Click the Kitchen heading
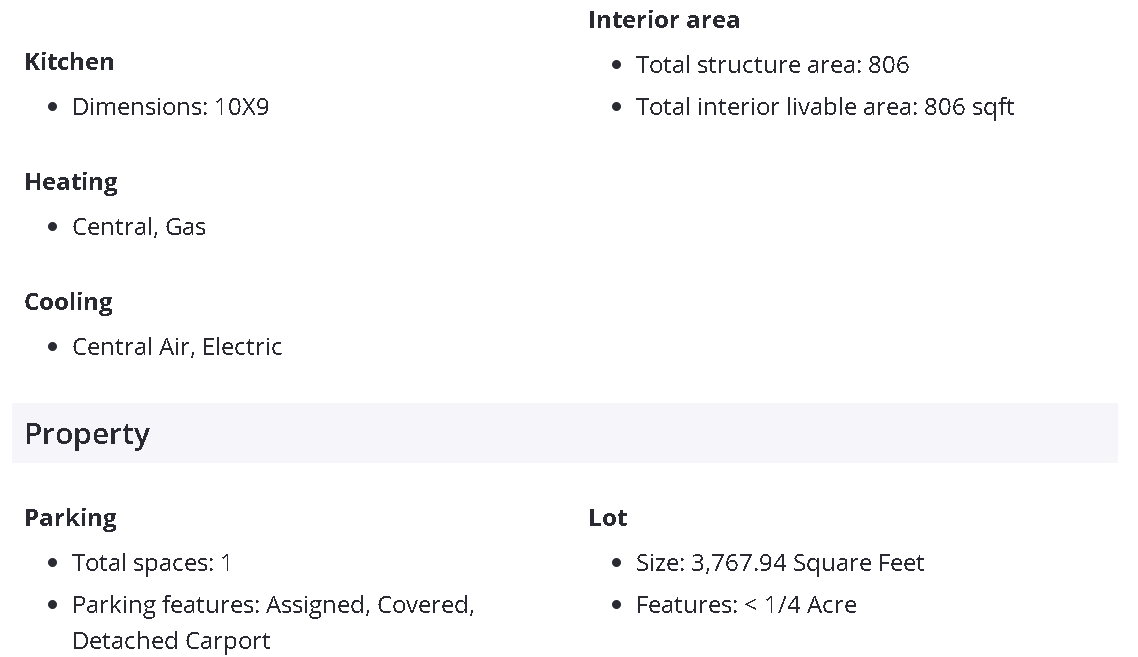Screen dimensions: 1138x657 (x=69, y=62)
